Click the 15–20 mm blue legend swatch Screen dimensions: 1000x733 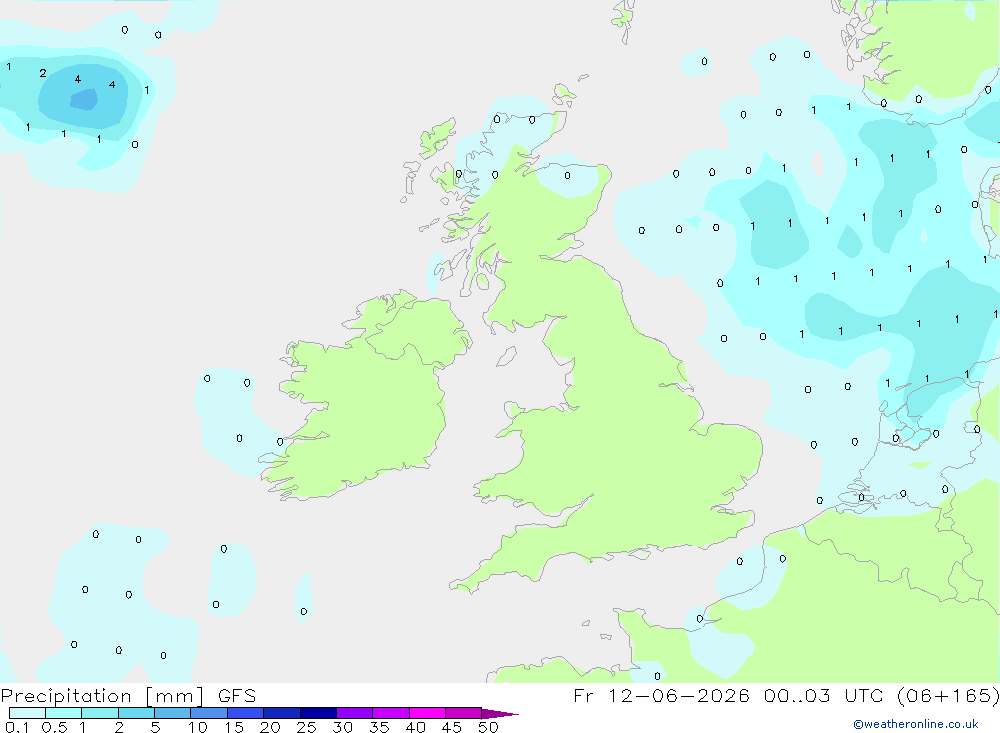[246, 713]
